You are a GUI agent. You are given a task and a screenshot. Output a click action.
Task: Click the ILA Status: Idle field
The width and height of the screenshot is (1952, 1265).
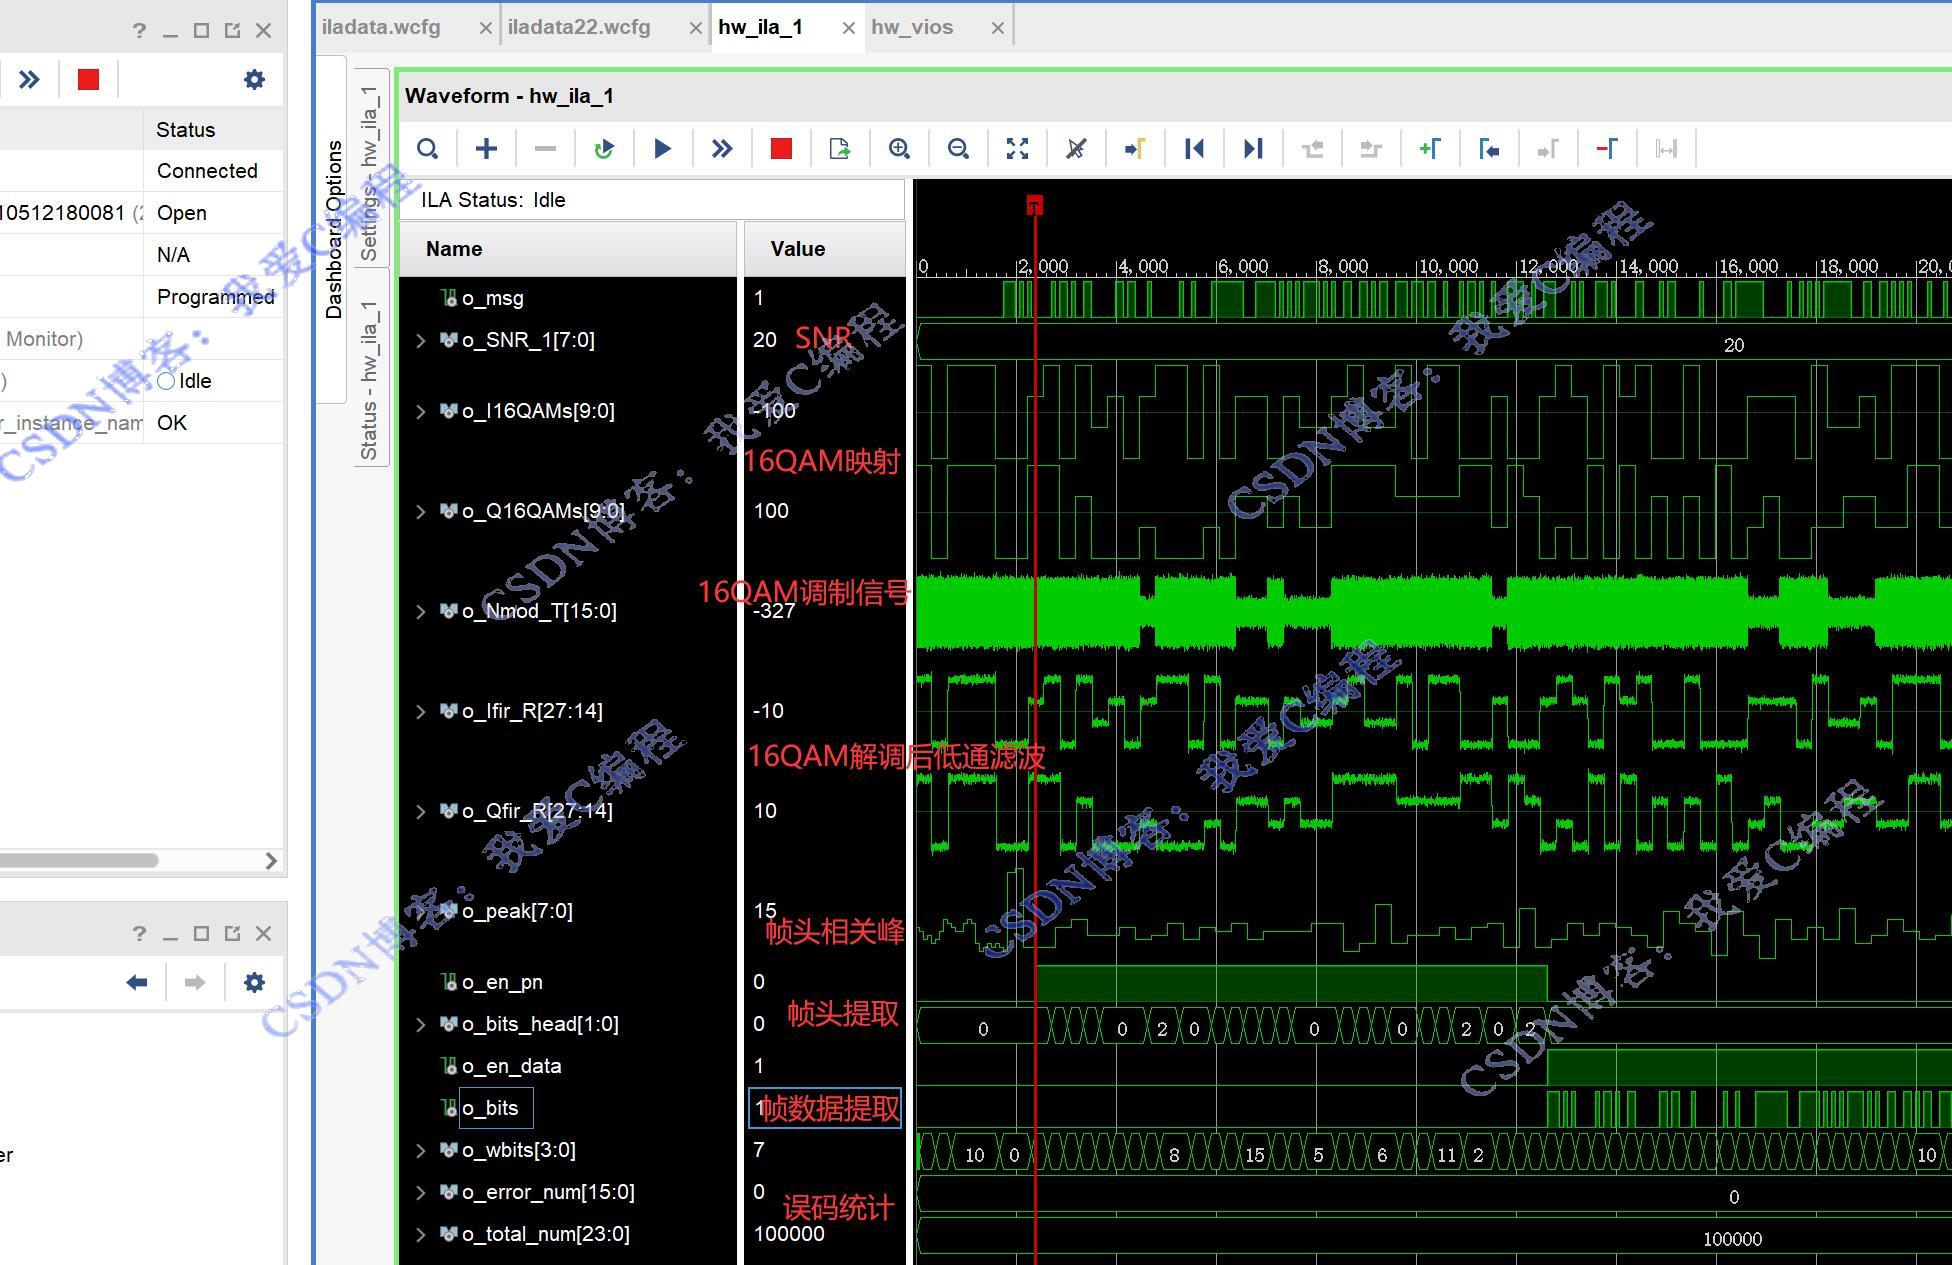[652, 200]
